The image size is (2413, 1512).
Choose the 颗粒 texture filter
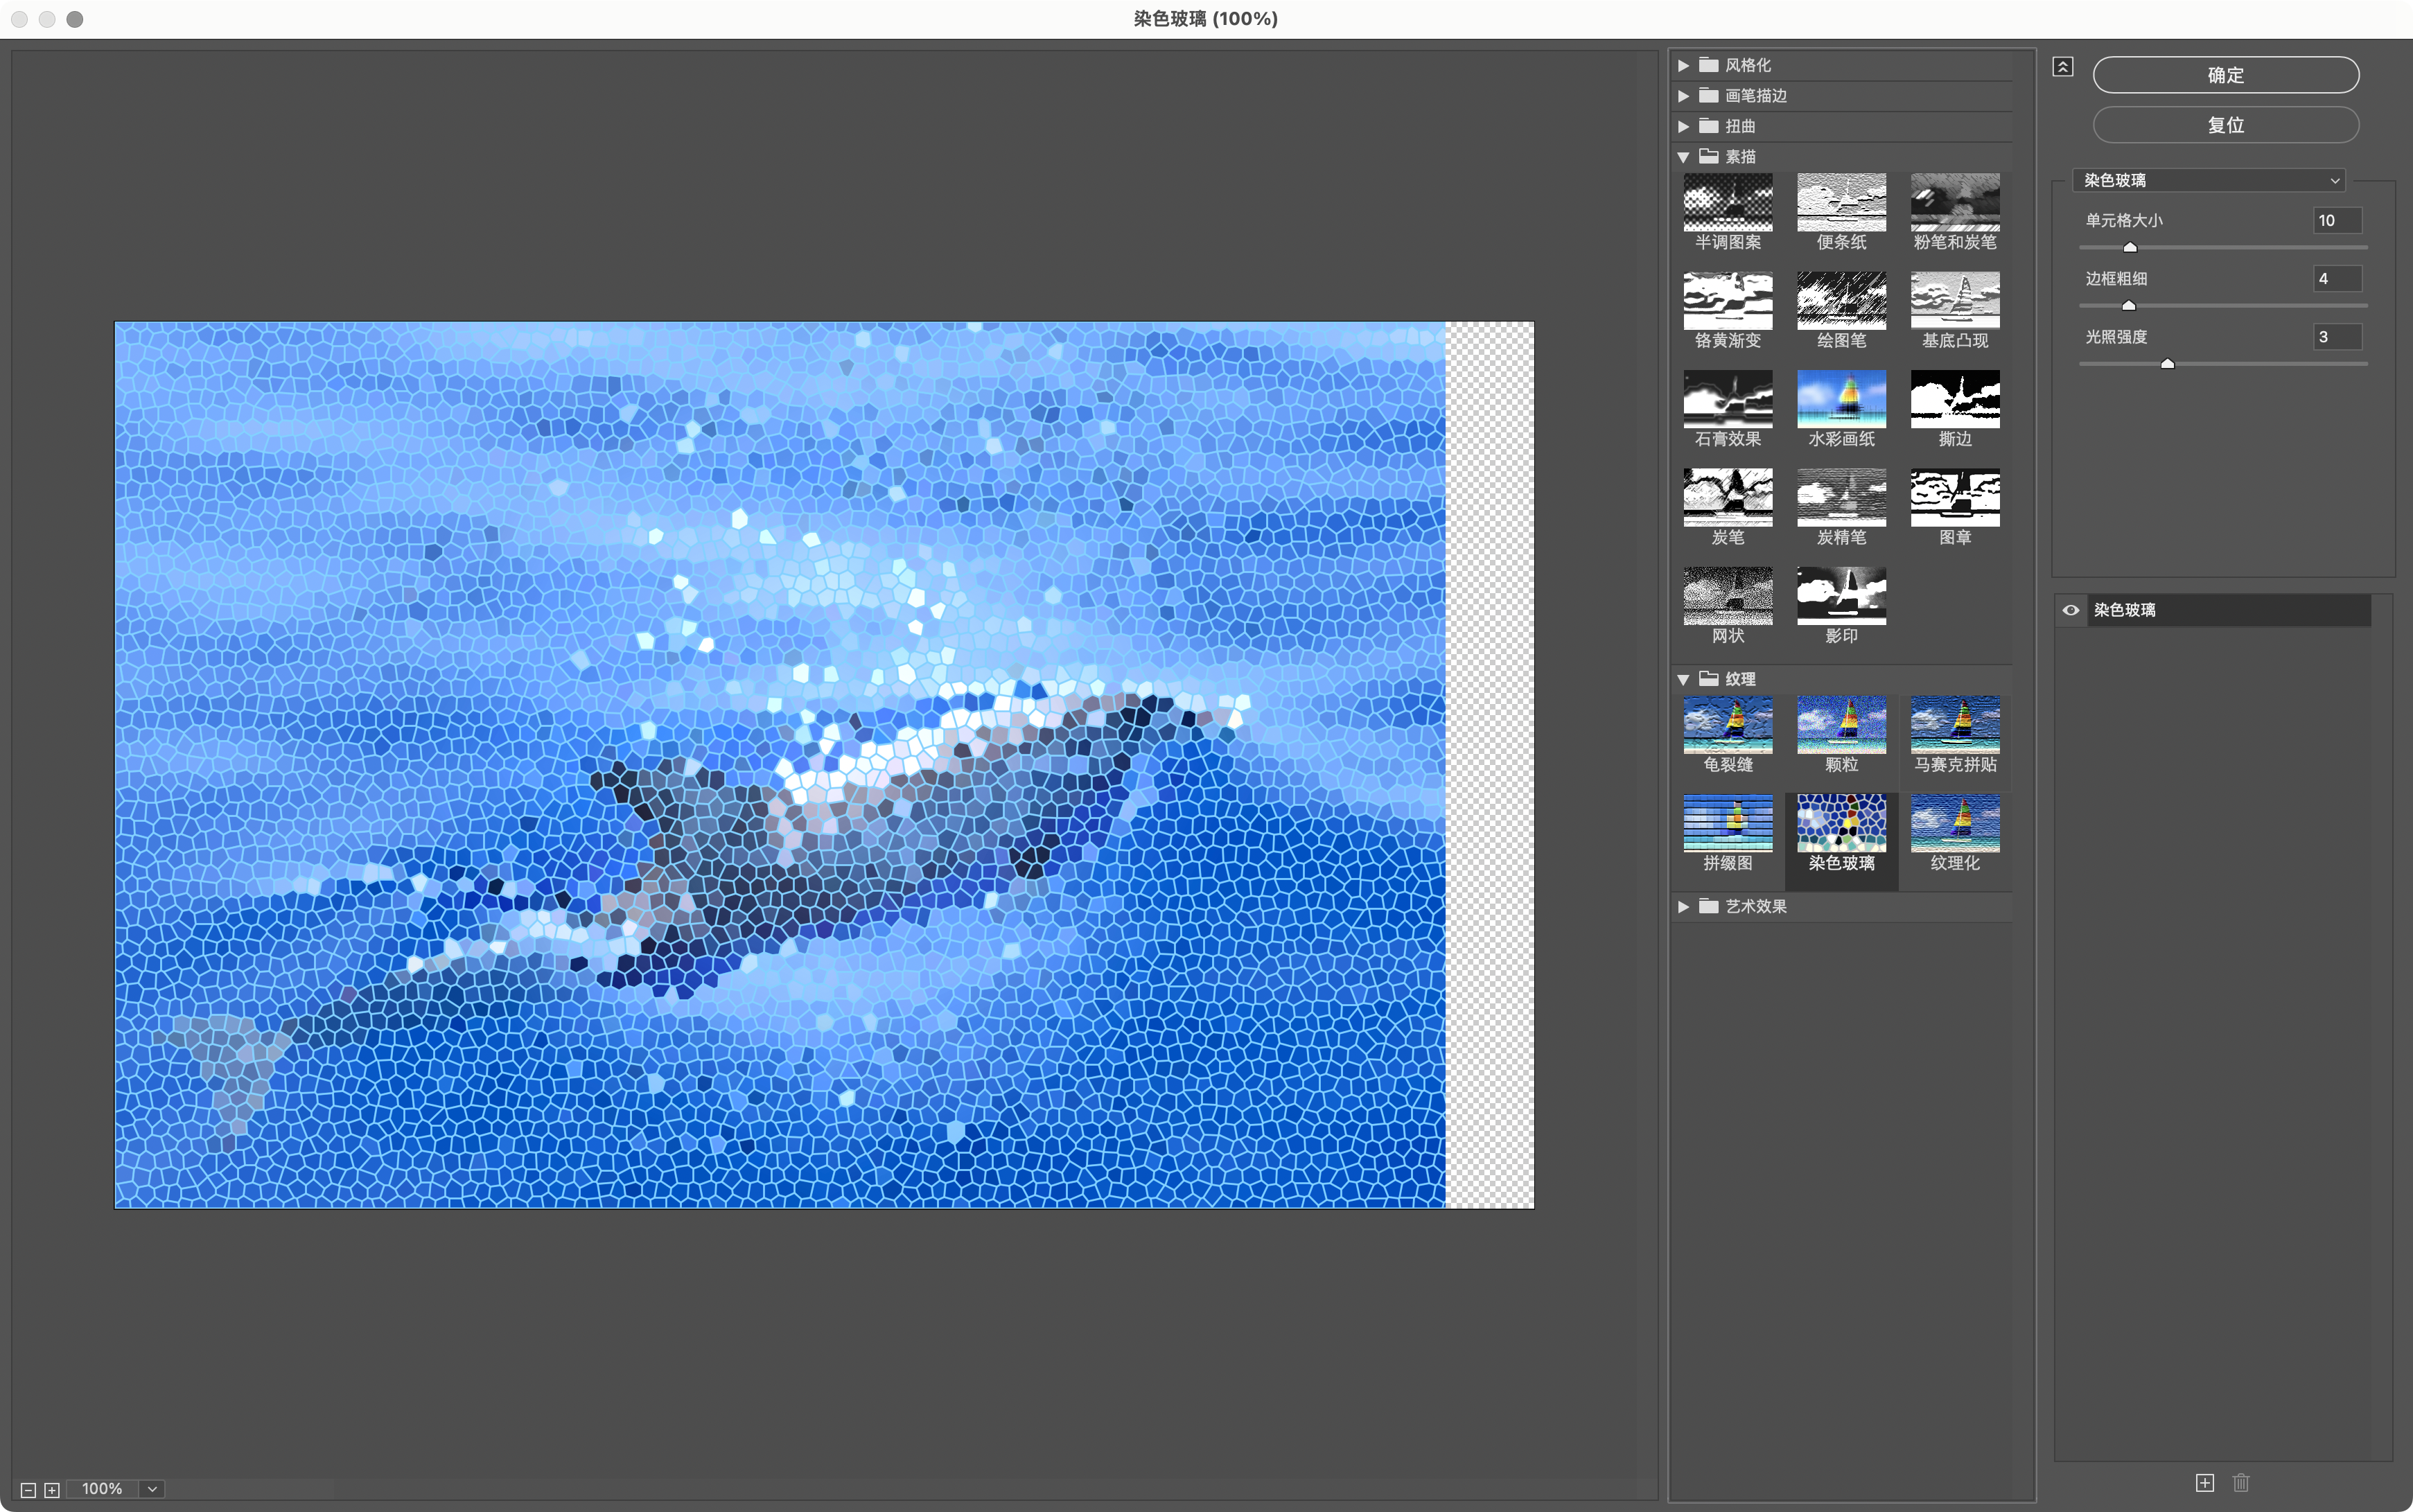(x=1841, y=724)
